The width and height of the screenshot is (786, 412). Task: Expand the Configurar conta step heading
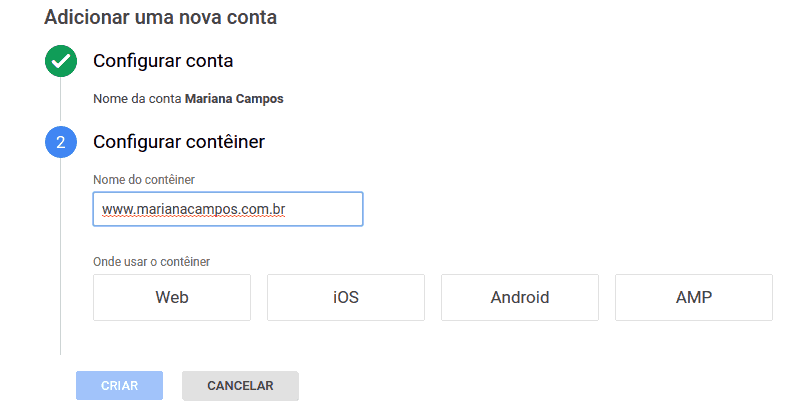(163, 61)
